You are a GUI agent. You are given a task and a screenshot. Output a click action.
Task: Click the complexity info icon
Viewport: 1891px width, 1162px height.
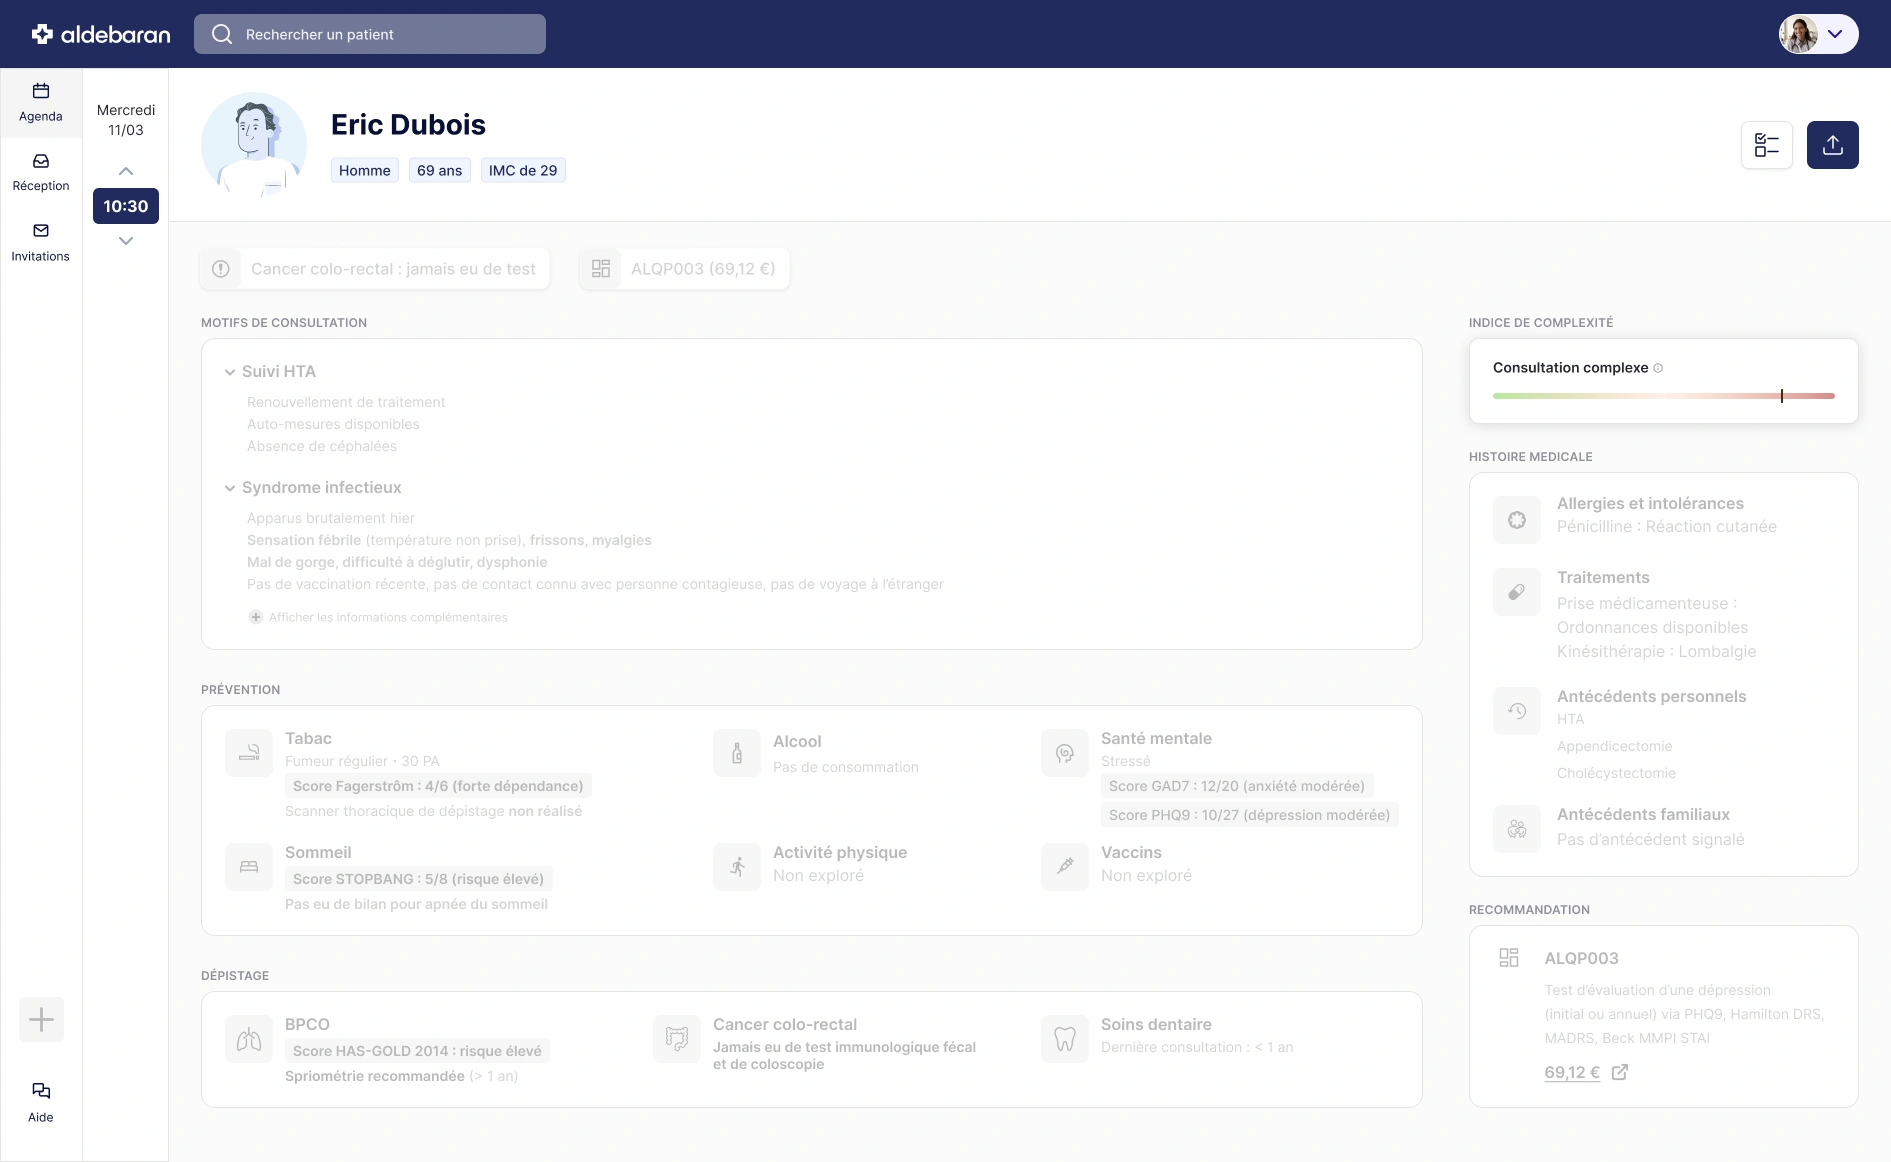click(1658, 368)
